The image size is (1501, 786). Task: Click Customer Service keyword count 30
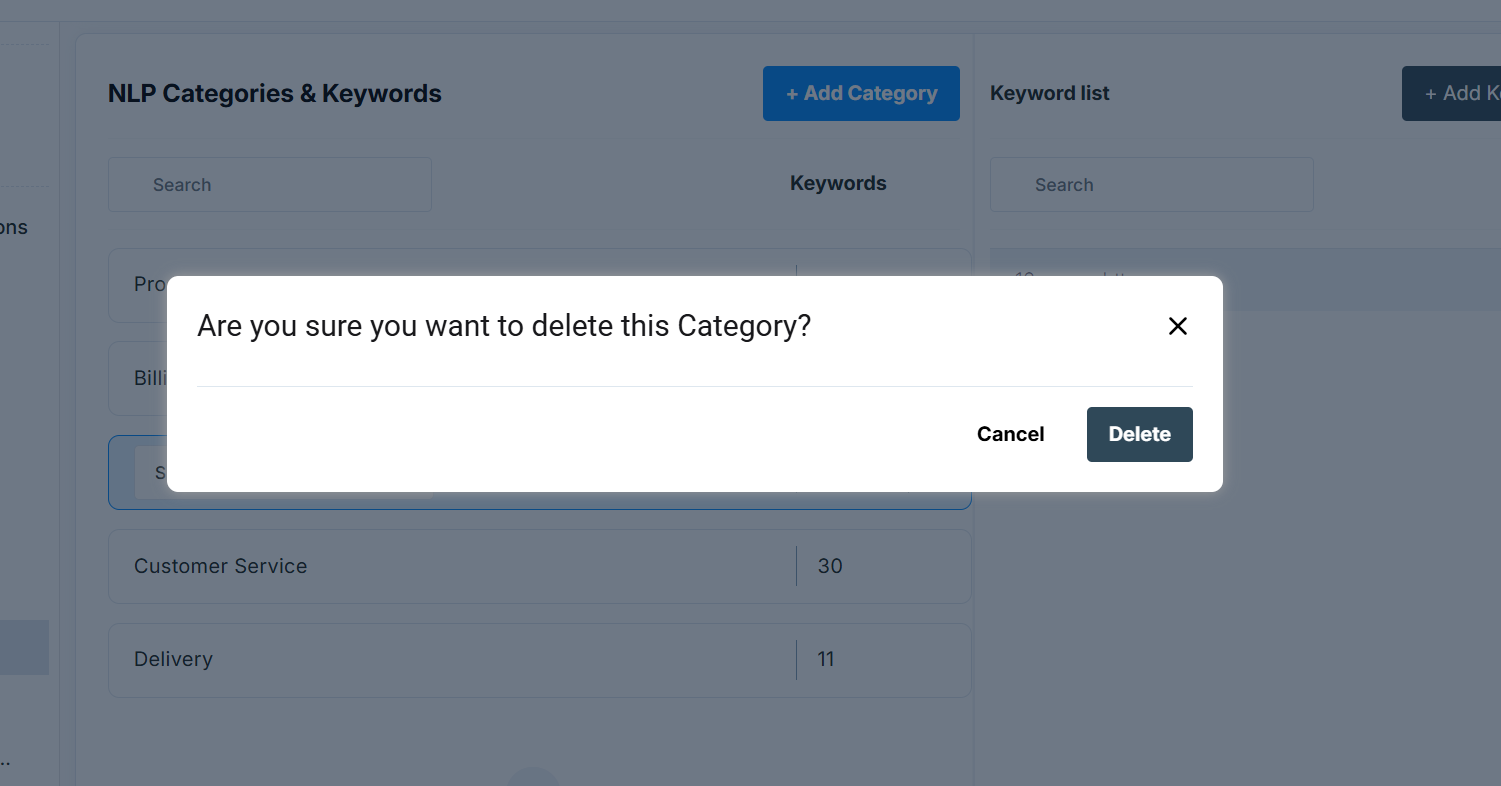[830, 566]
